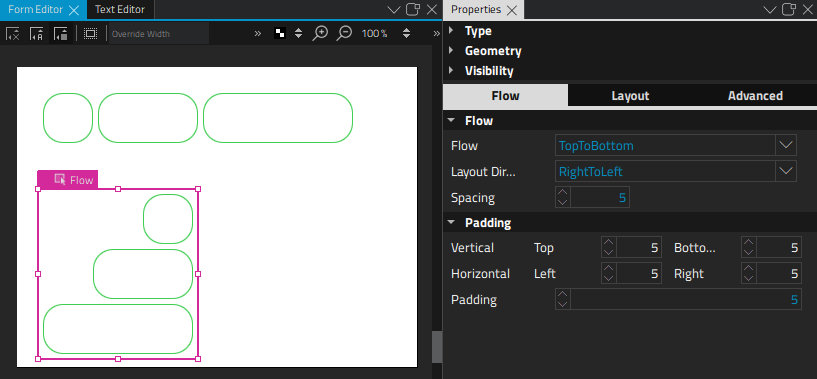Open the zoom level up-down arrows
The width and height of the screenshot is (817, 379).
click(406, 33)
